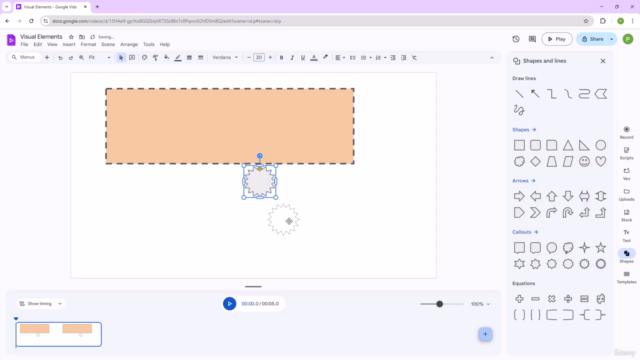Insert the right arrow shape
Viewport: 640px width, 360px height.
[x=519, y=196]
